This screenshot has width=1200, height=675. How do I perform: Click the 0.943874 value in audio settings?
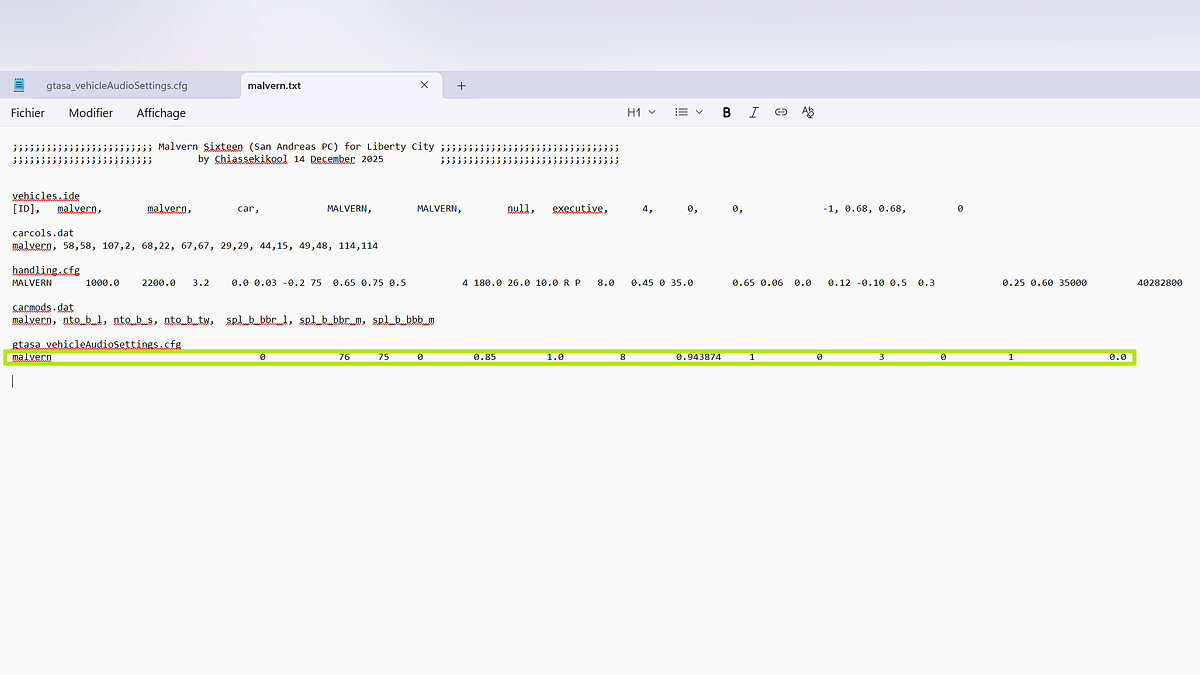coord(698,357)
